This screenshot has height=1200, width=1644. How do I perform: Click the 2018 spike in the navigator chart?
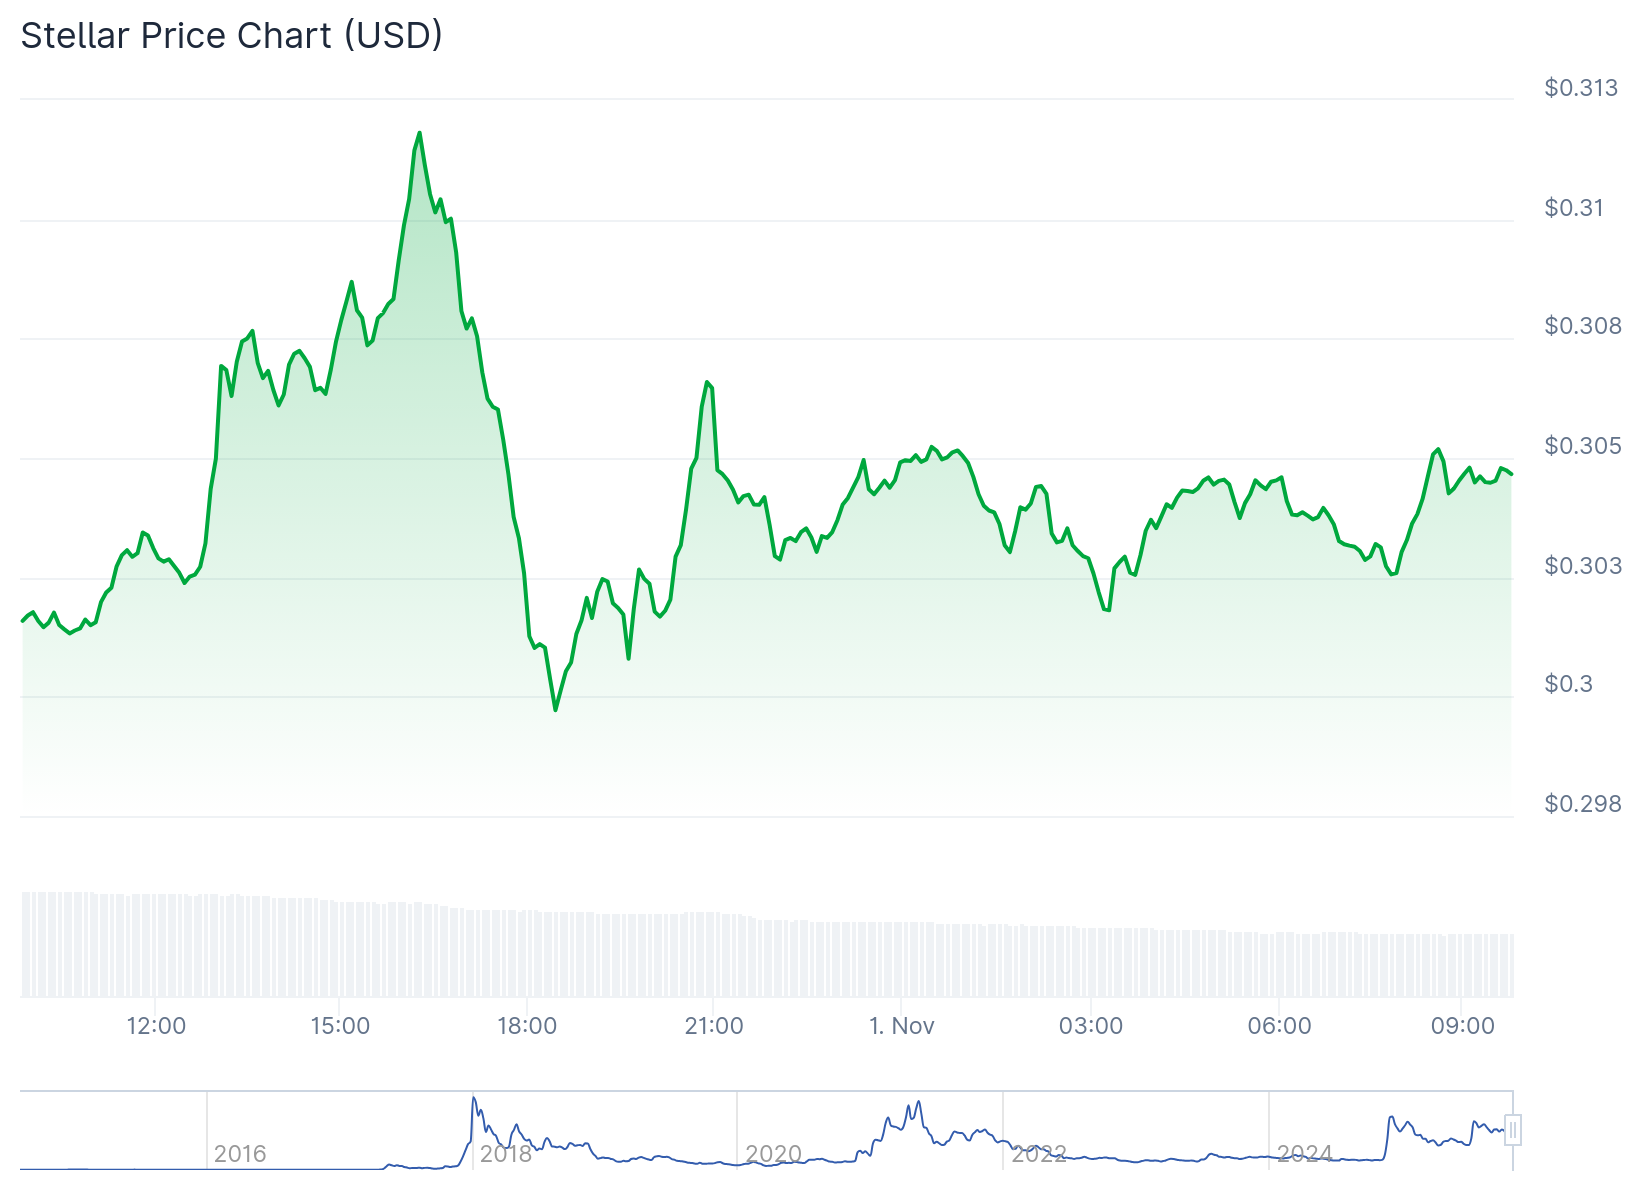pos(474,1099)
